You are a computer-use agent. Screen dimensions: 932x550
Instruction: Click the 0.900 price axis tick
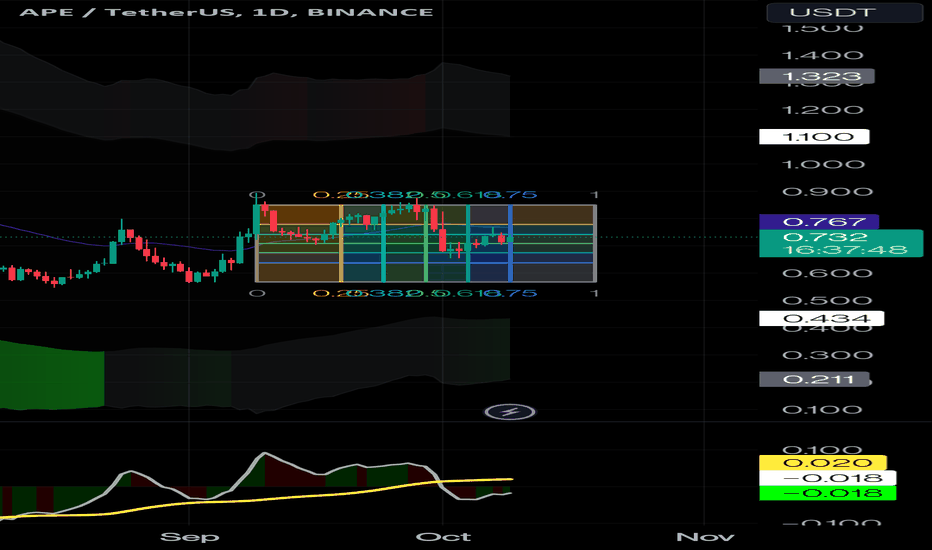click(827, 191)
